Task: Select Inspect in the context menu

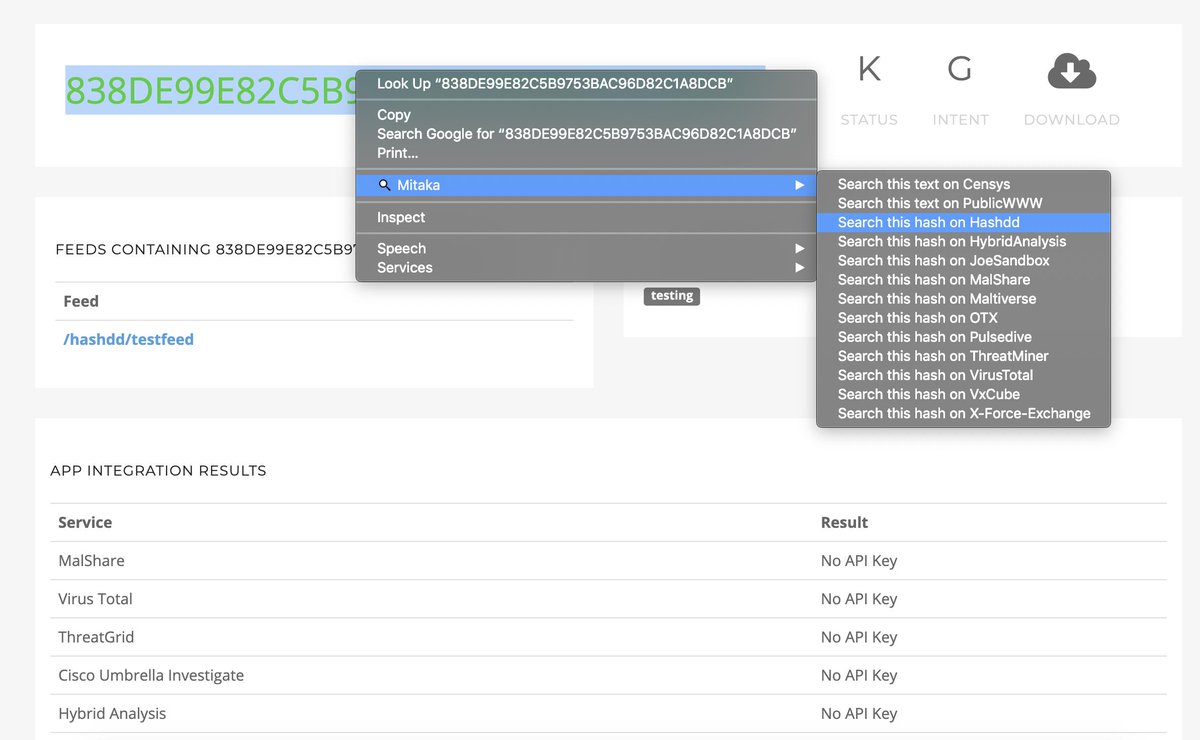Action: (x=586, y=217)
